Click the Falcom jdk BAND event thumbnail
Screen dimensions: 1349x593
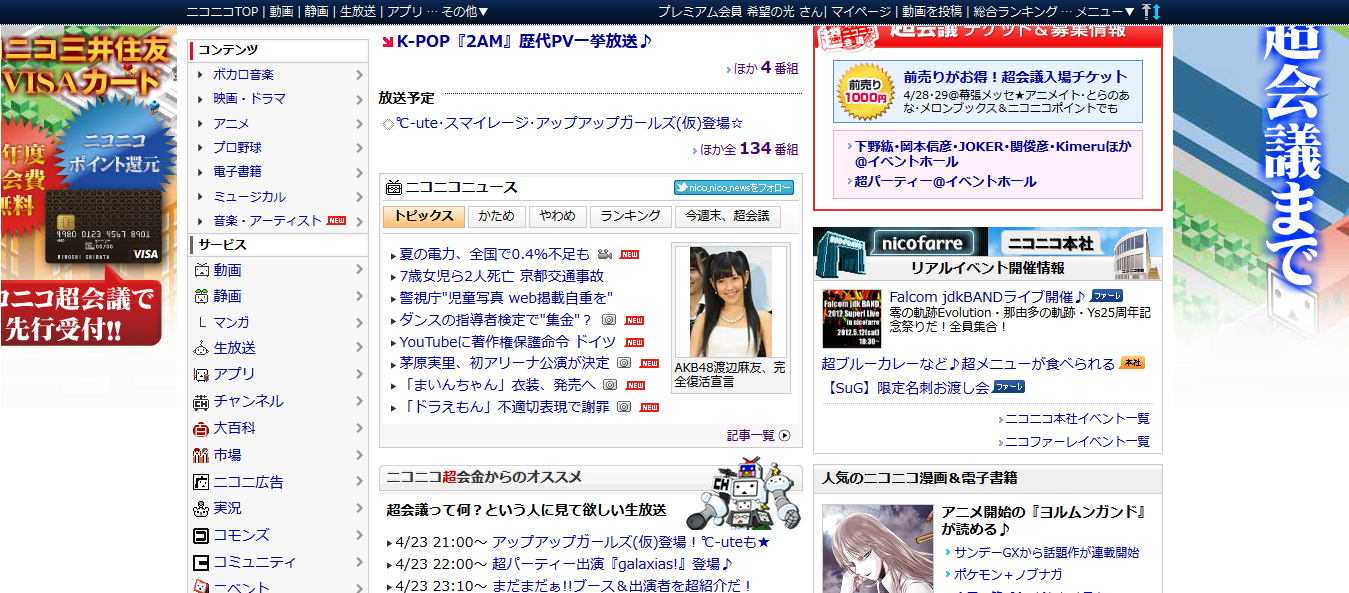tap(851, 318)
